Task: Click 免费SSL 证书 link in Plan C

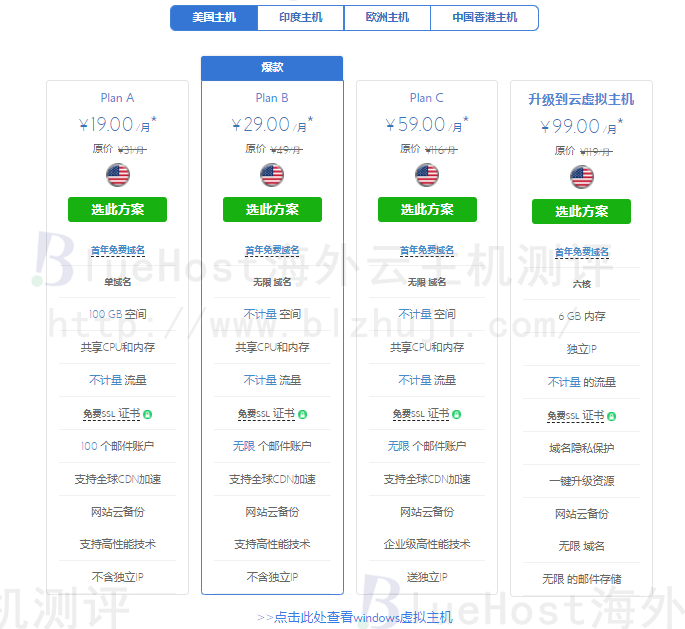Action: coord(421,414)
